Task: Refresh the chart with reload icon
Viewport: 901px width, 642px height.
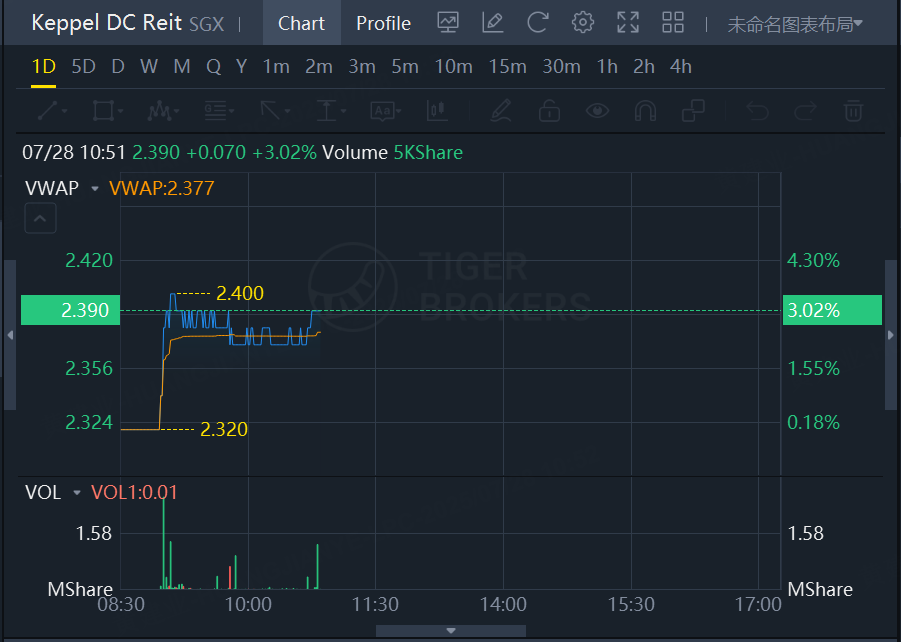Action: tap(538, 23)
